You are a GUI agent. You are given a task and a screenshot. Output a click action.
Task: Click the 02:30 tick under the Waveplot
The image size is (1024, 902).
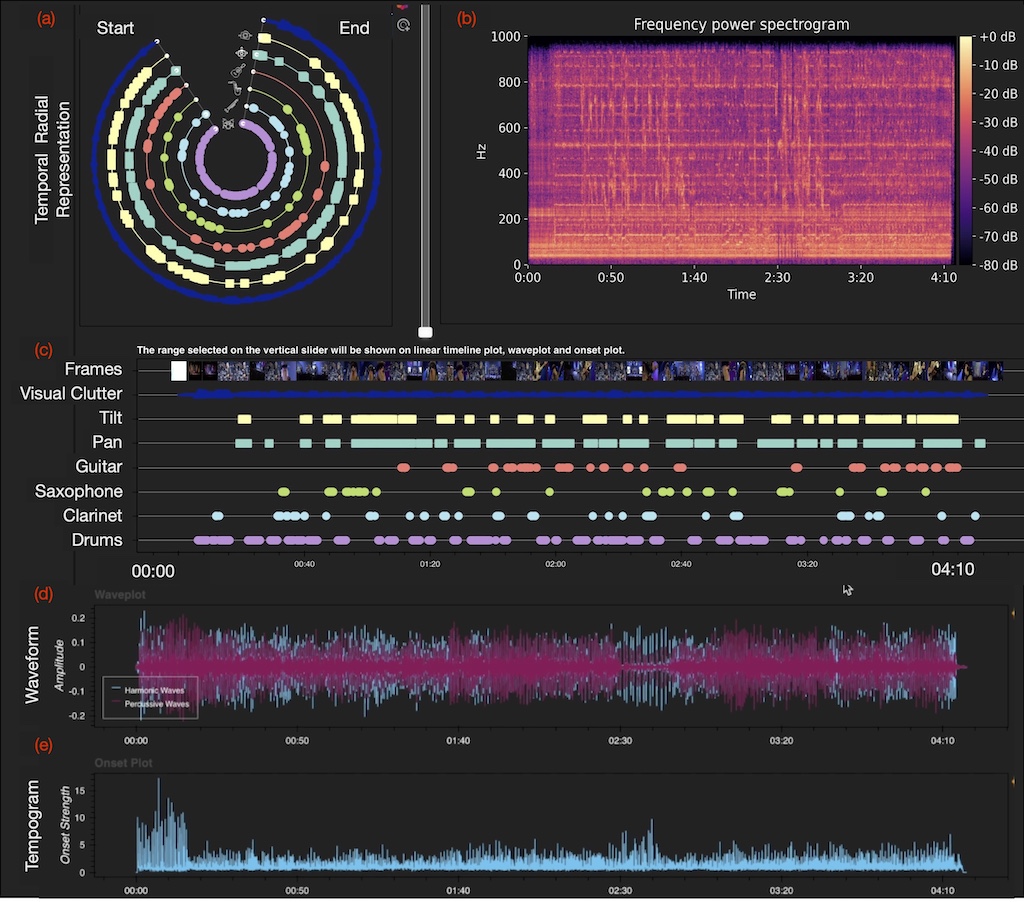click(x=620, y=741)
